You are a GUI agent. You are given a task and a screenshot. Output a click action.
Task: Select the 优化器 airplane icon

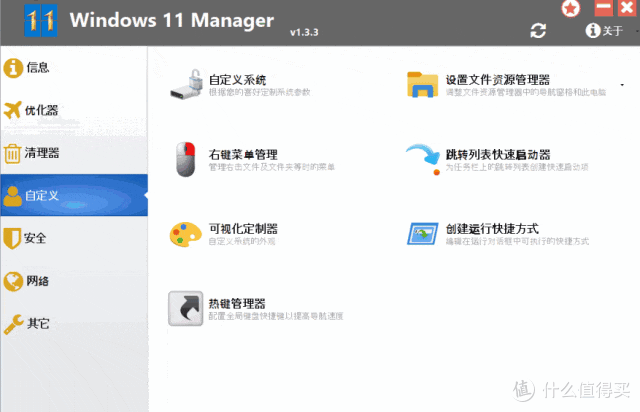click(x=12, y=110)
